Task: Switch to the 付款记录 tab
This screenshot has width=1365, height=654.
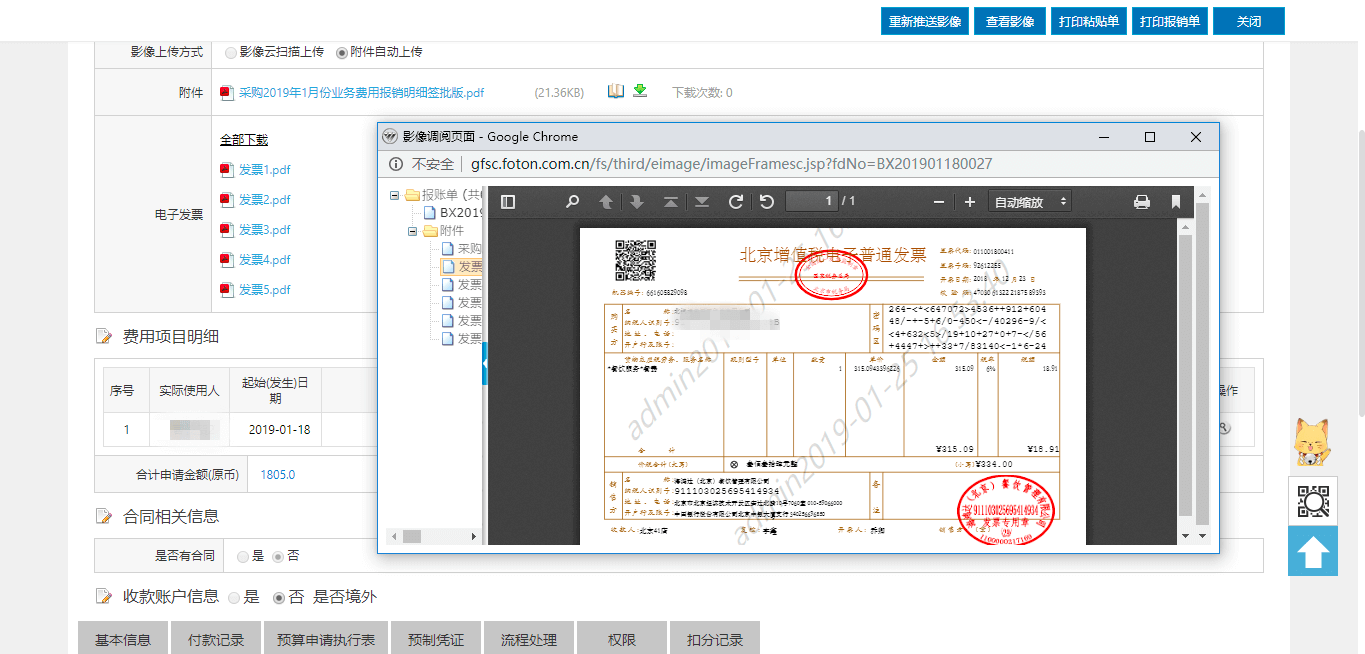Action: [x=214, y=639]
